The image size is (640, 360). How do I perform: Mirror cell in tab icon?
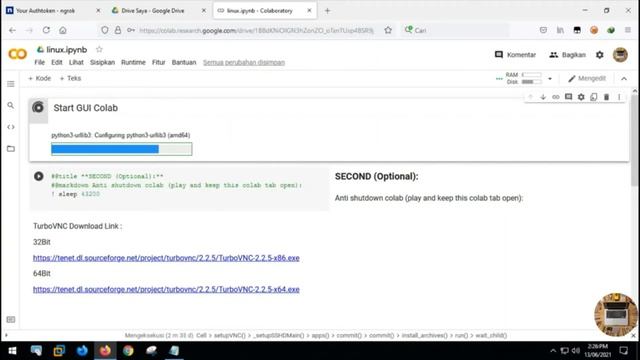(593, 97)
